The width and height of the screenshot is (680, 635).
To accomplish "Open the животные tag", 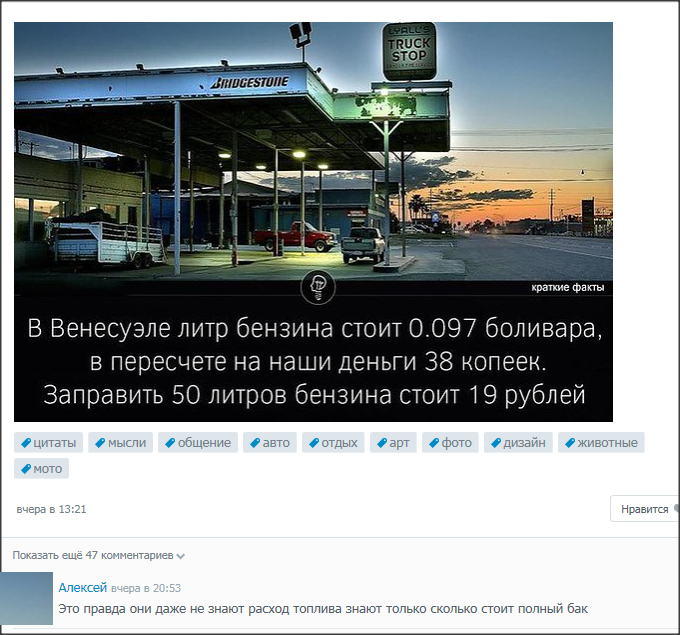I will (x=601, y=443).
